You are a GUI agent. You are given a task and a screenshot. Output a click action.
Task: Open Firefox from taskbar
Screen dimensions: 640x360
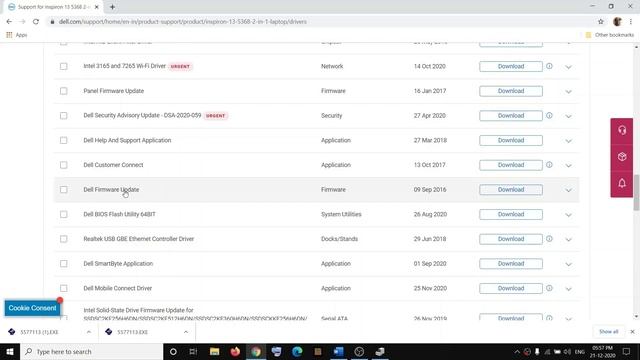pos(235,351)
